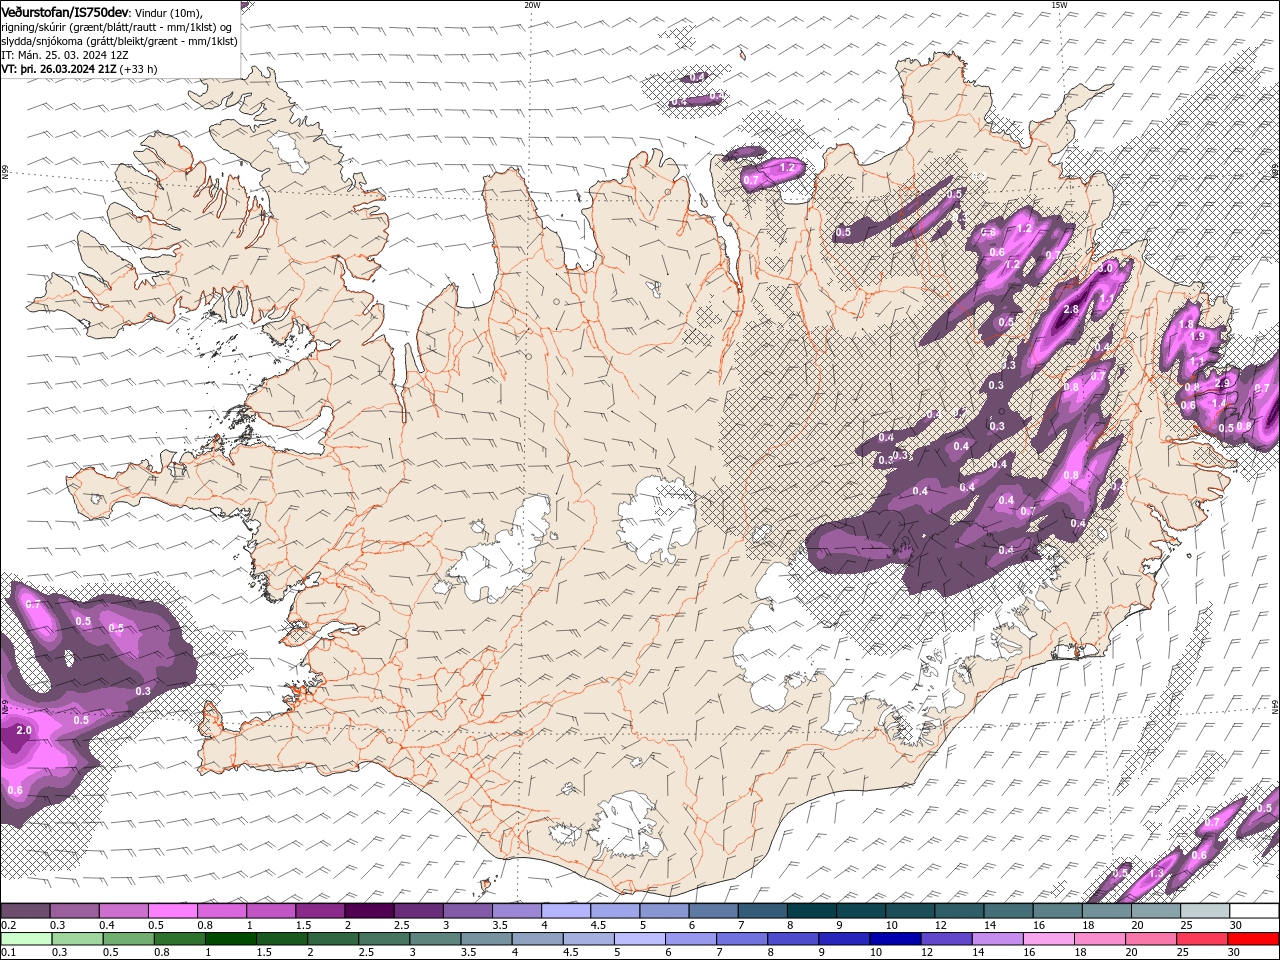
Task: Click the valid time 'VT: þri. 26.03.2024 21Z'
Action: tap(59, 69)
